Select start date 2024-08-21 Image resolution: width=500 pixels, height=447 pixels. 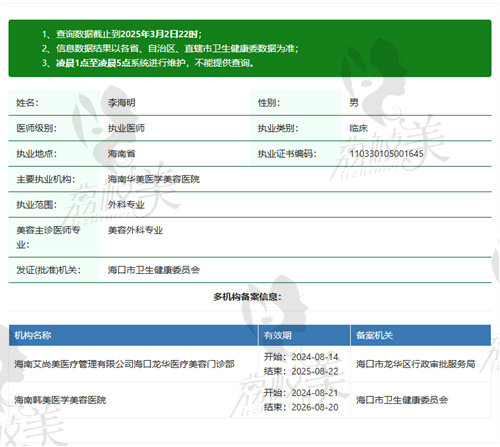click(x=315, y=393)
